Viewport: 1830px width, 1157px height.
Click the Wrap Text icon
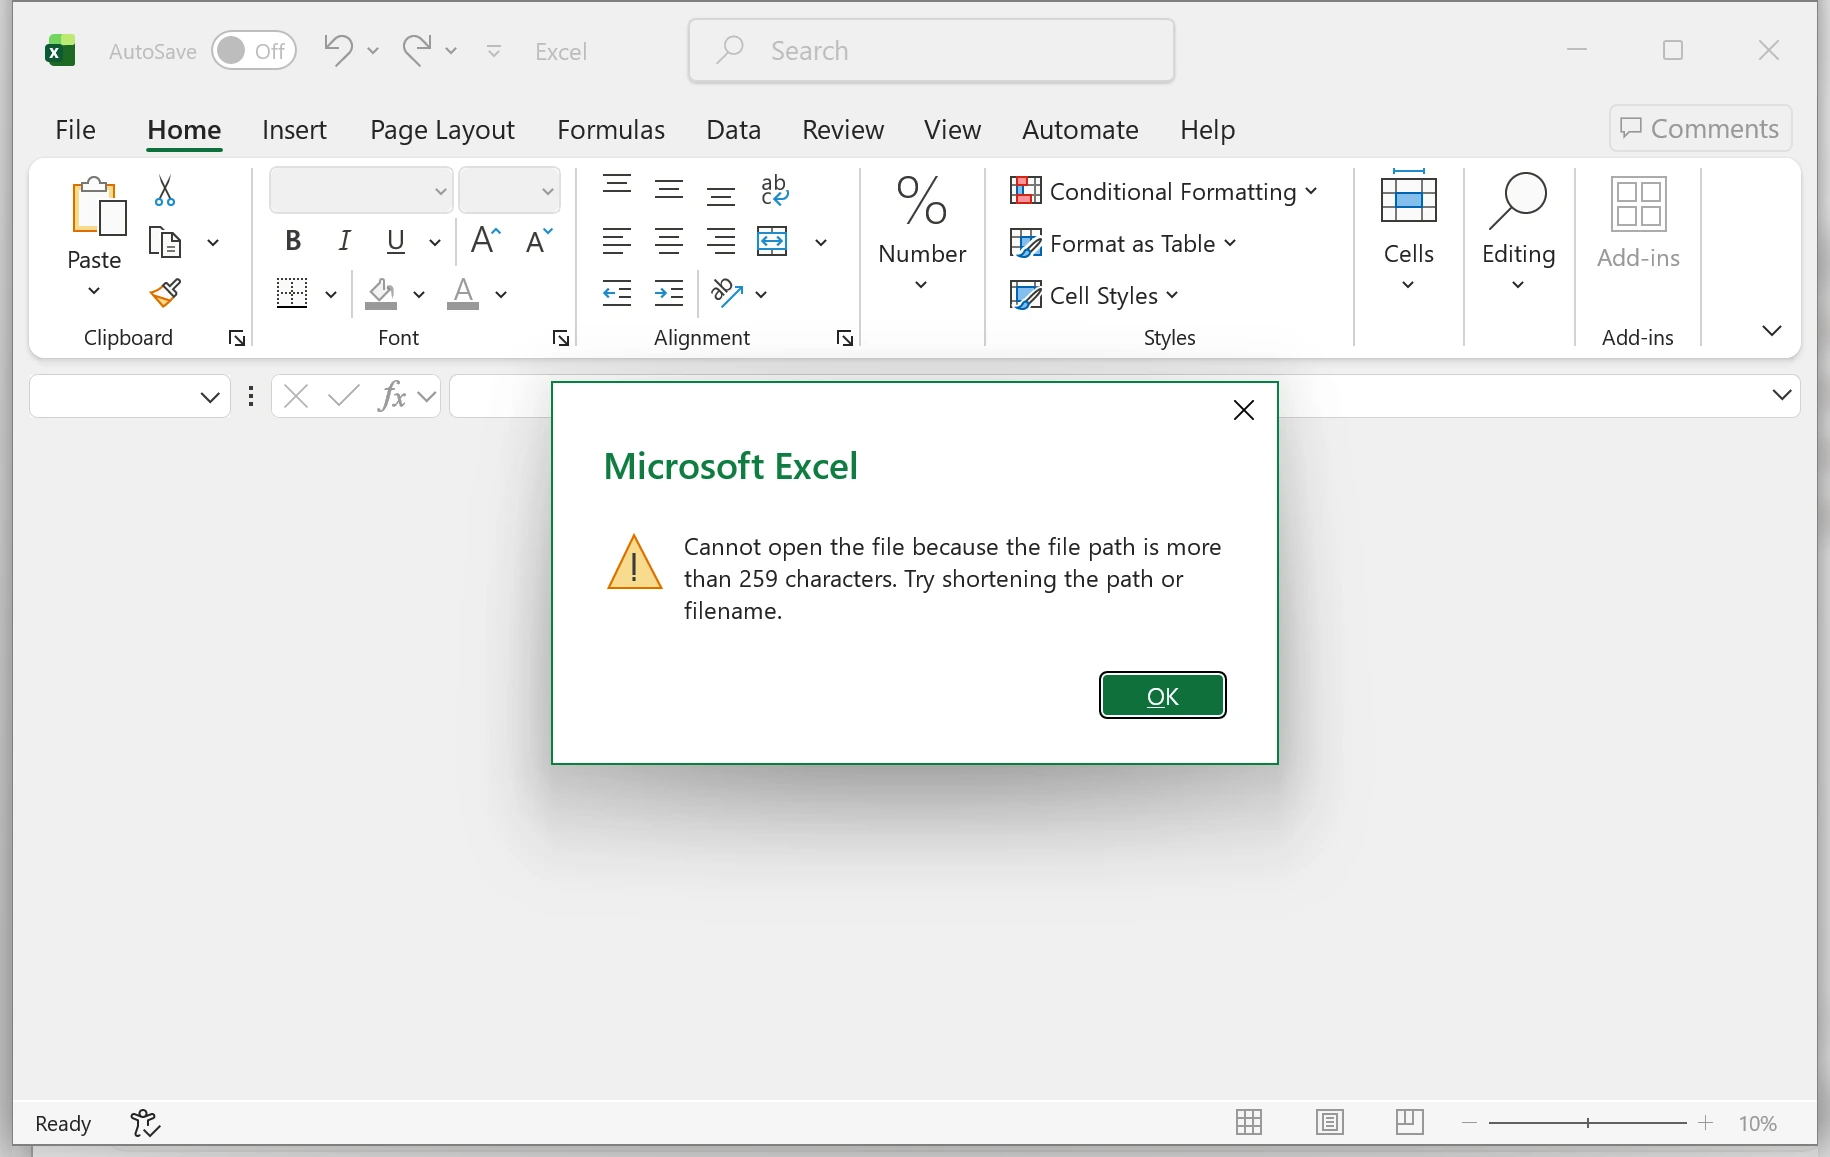pos(774,189)
